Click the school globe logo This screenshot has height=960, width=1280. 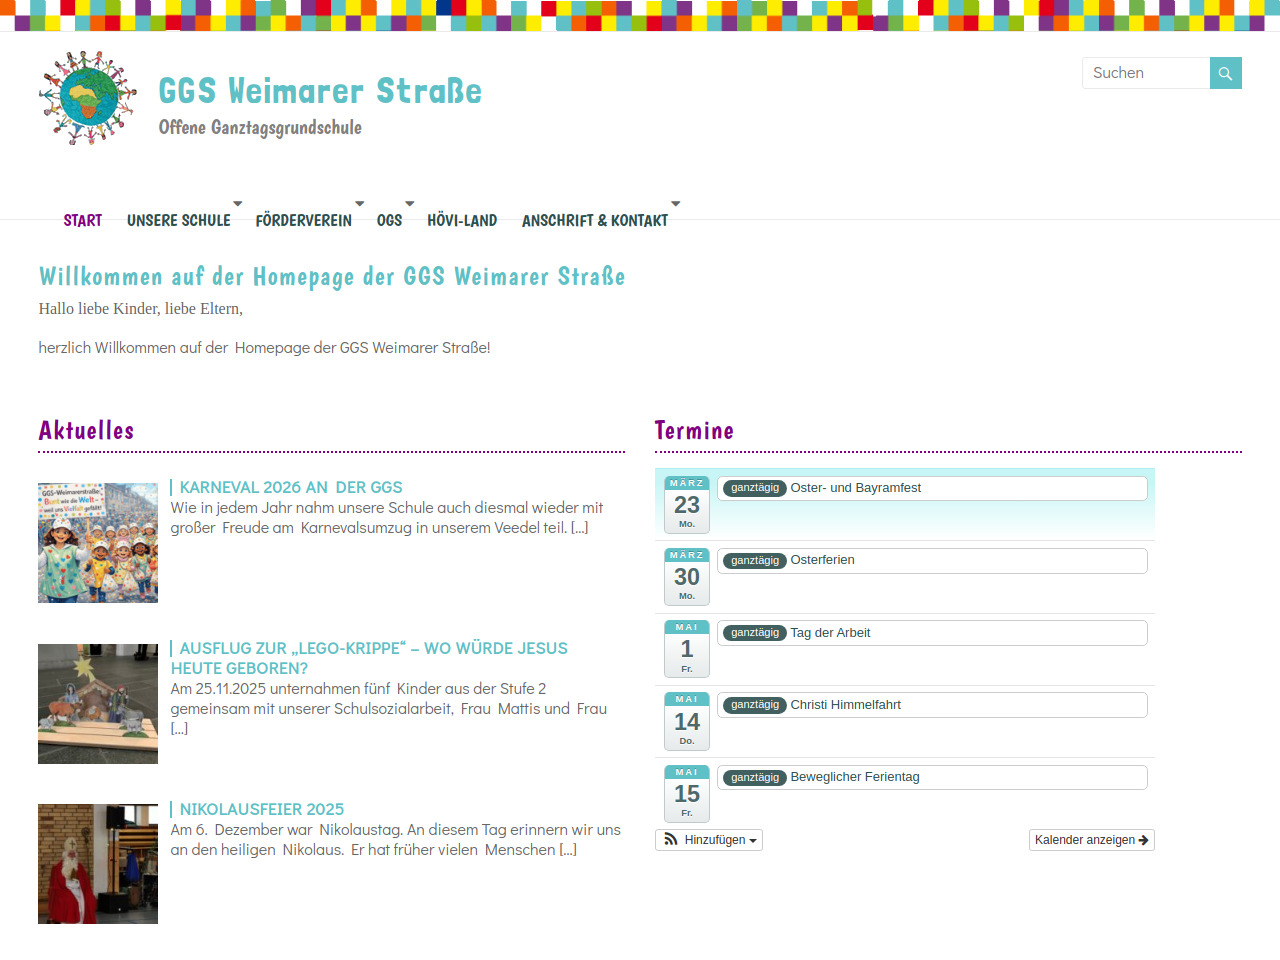coord(88,98)
